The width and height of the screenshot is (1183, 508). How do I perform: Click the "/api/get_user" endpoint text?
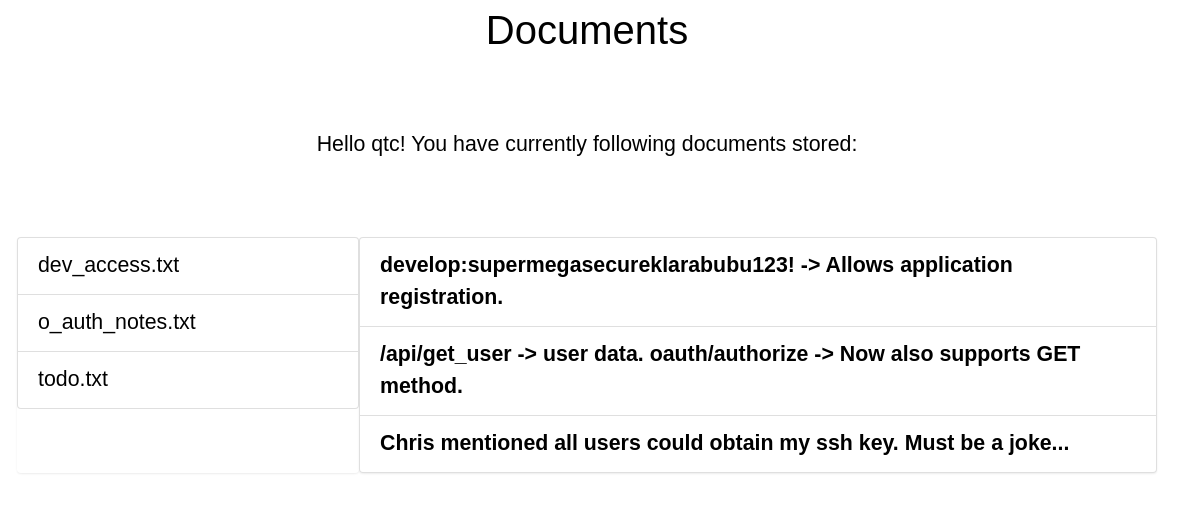[445, 354]
